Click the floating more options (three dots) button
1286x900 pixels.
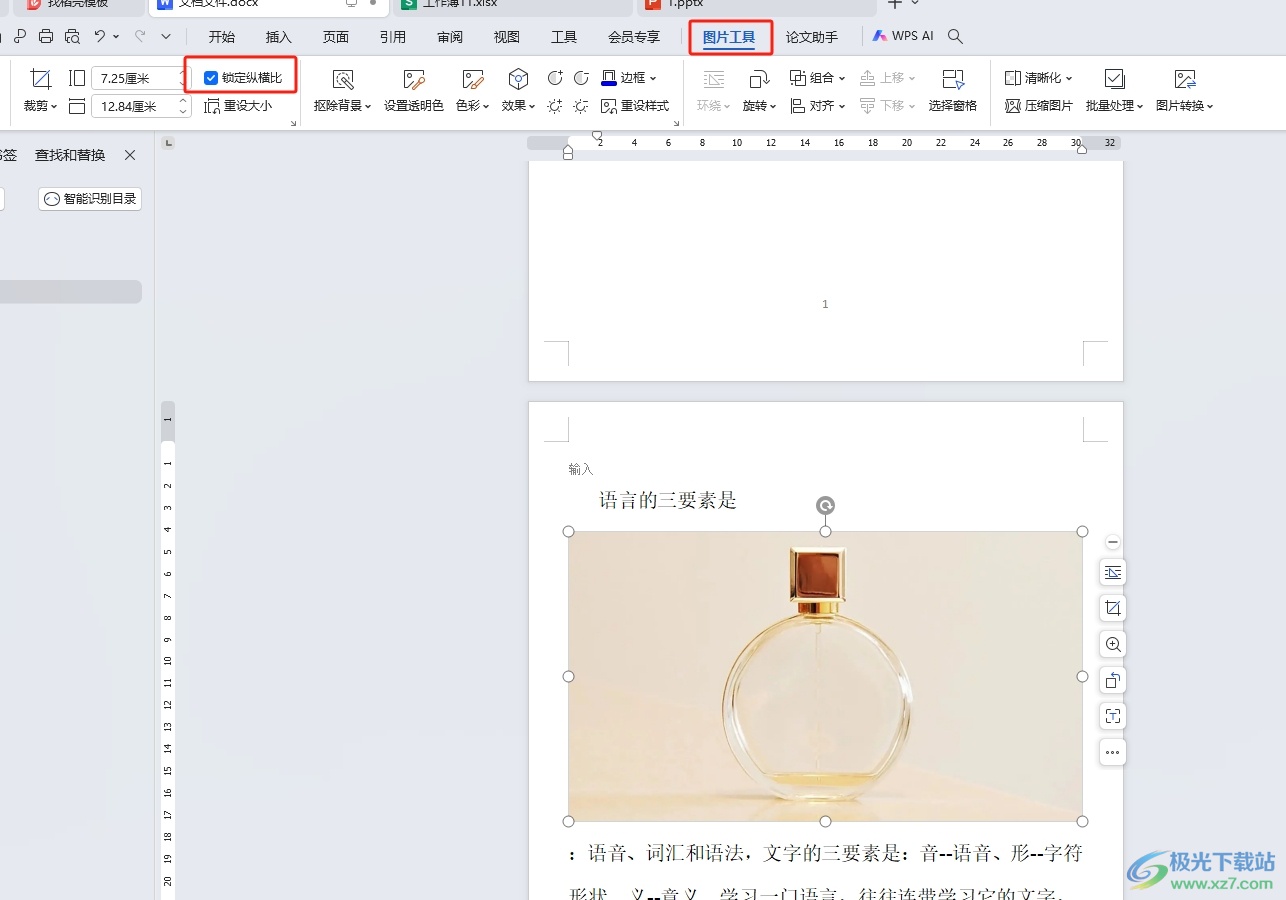[1113, 752]
